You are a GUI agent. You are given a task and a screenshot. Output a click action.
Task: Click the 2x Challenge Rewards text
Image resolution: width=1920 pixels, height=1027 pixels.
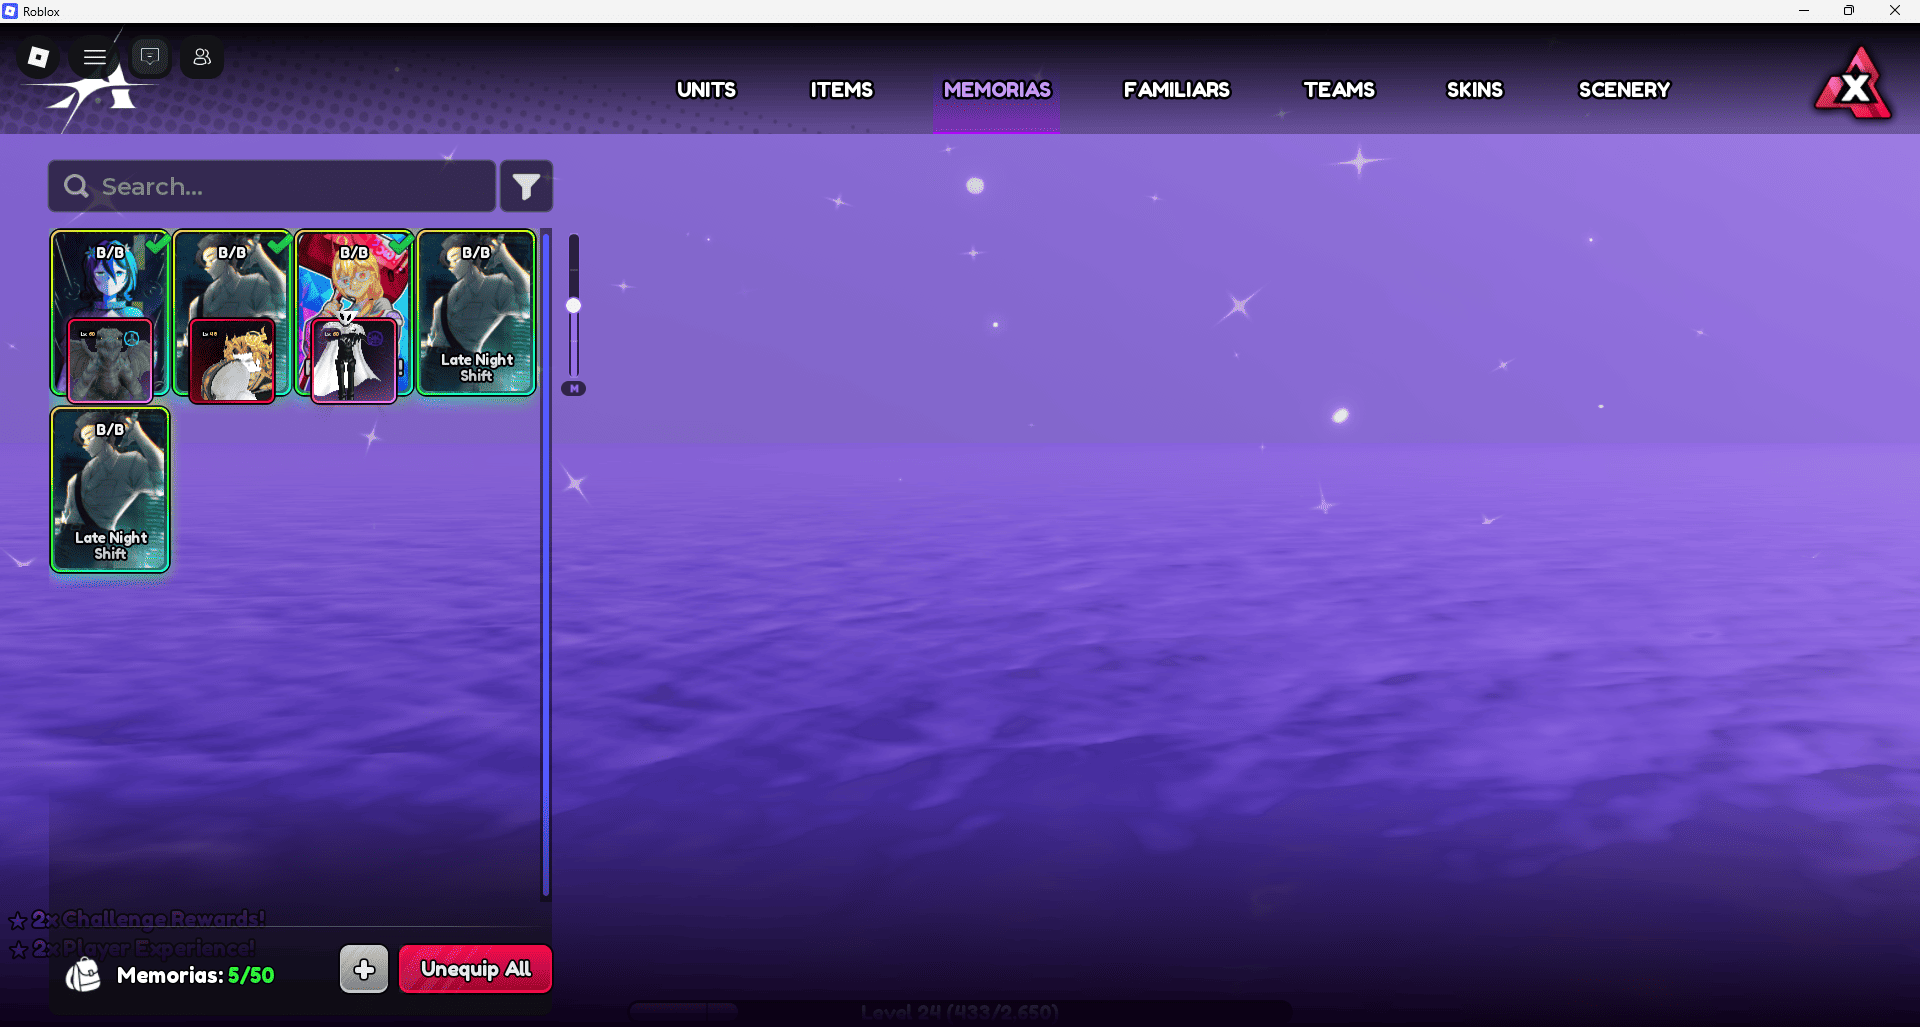click(148, 919)
